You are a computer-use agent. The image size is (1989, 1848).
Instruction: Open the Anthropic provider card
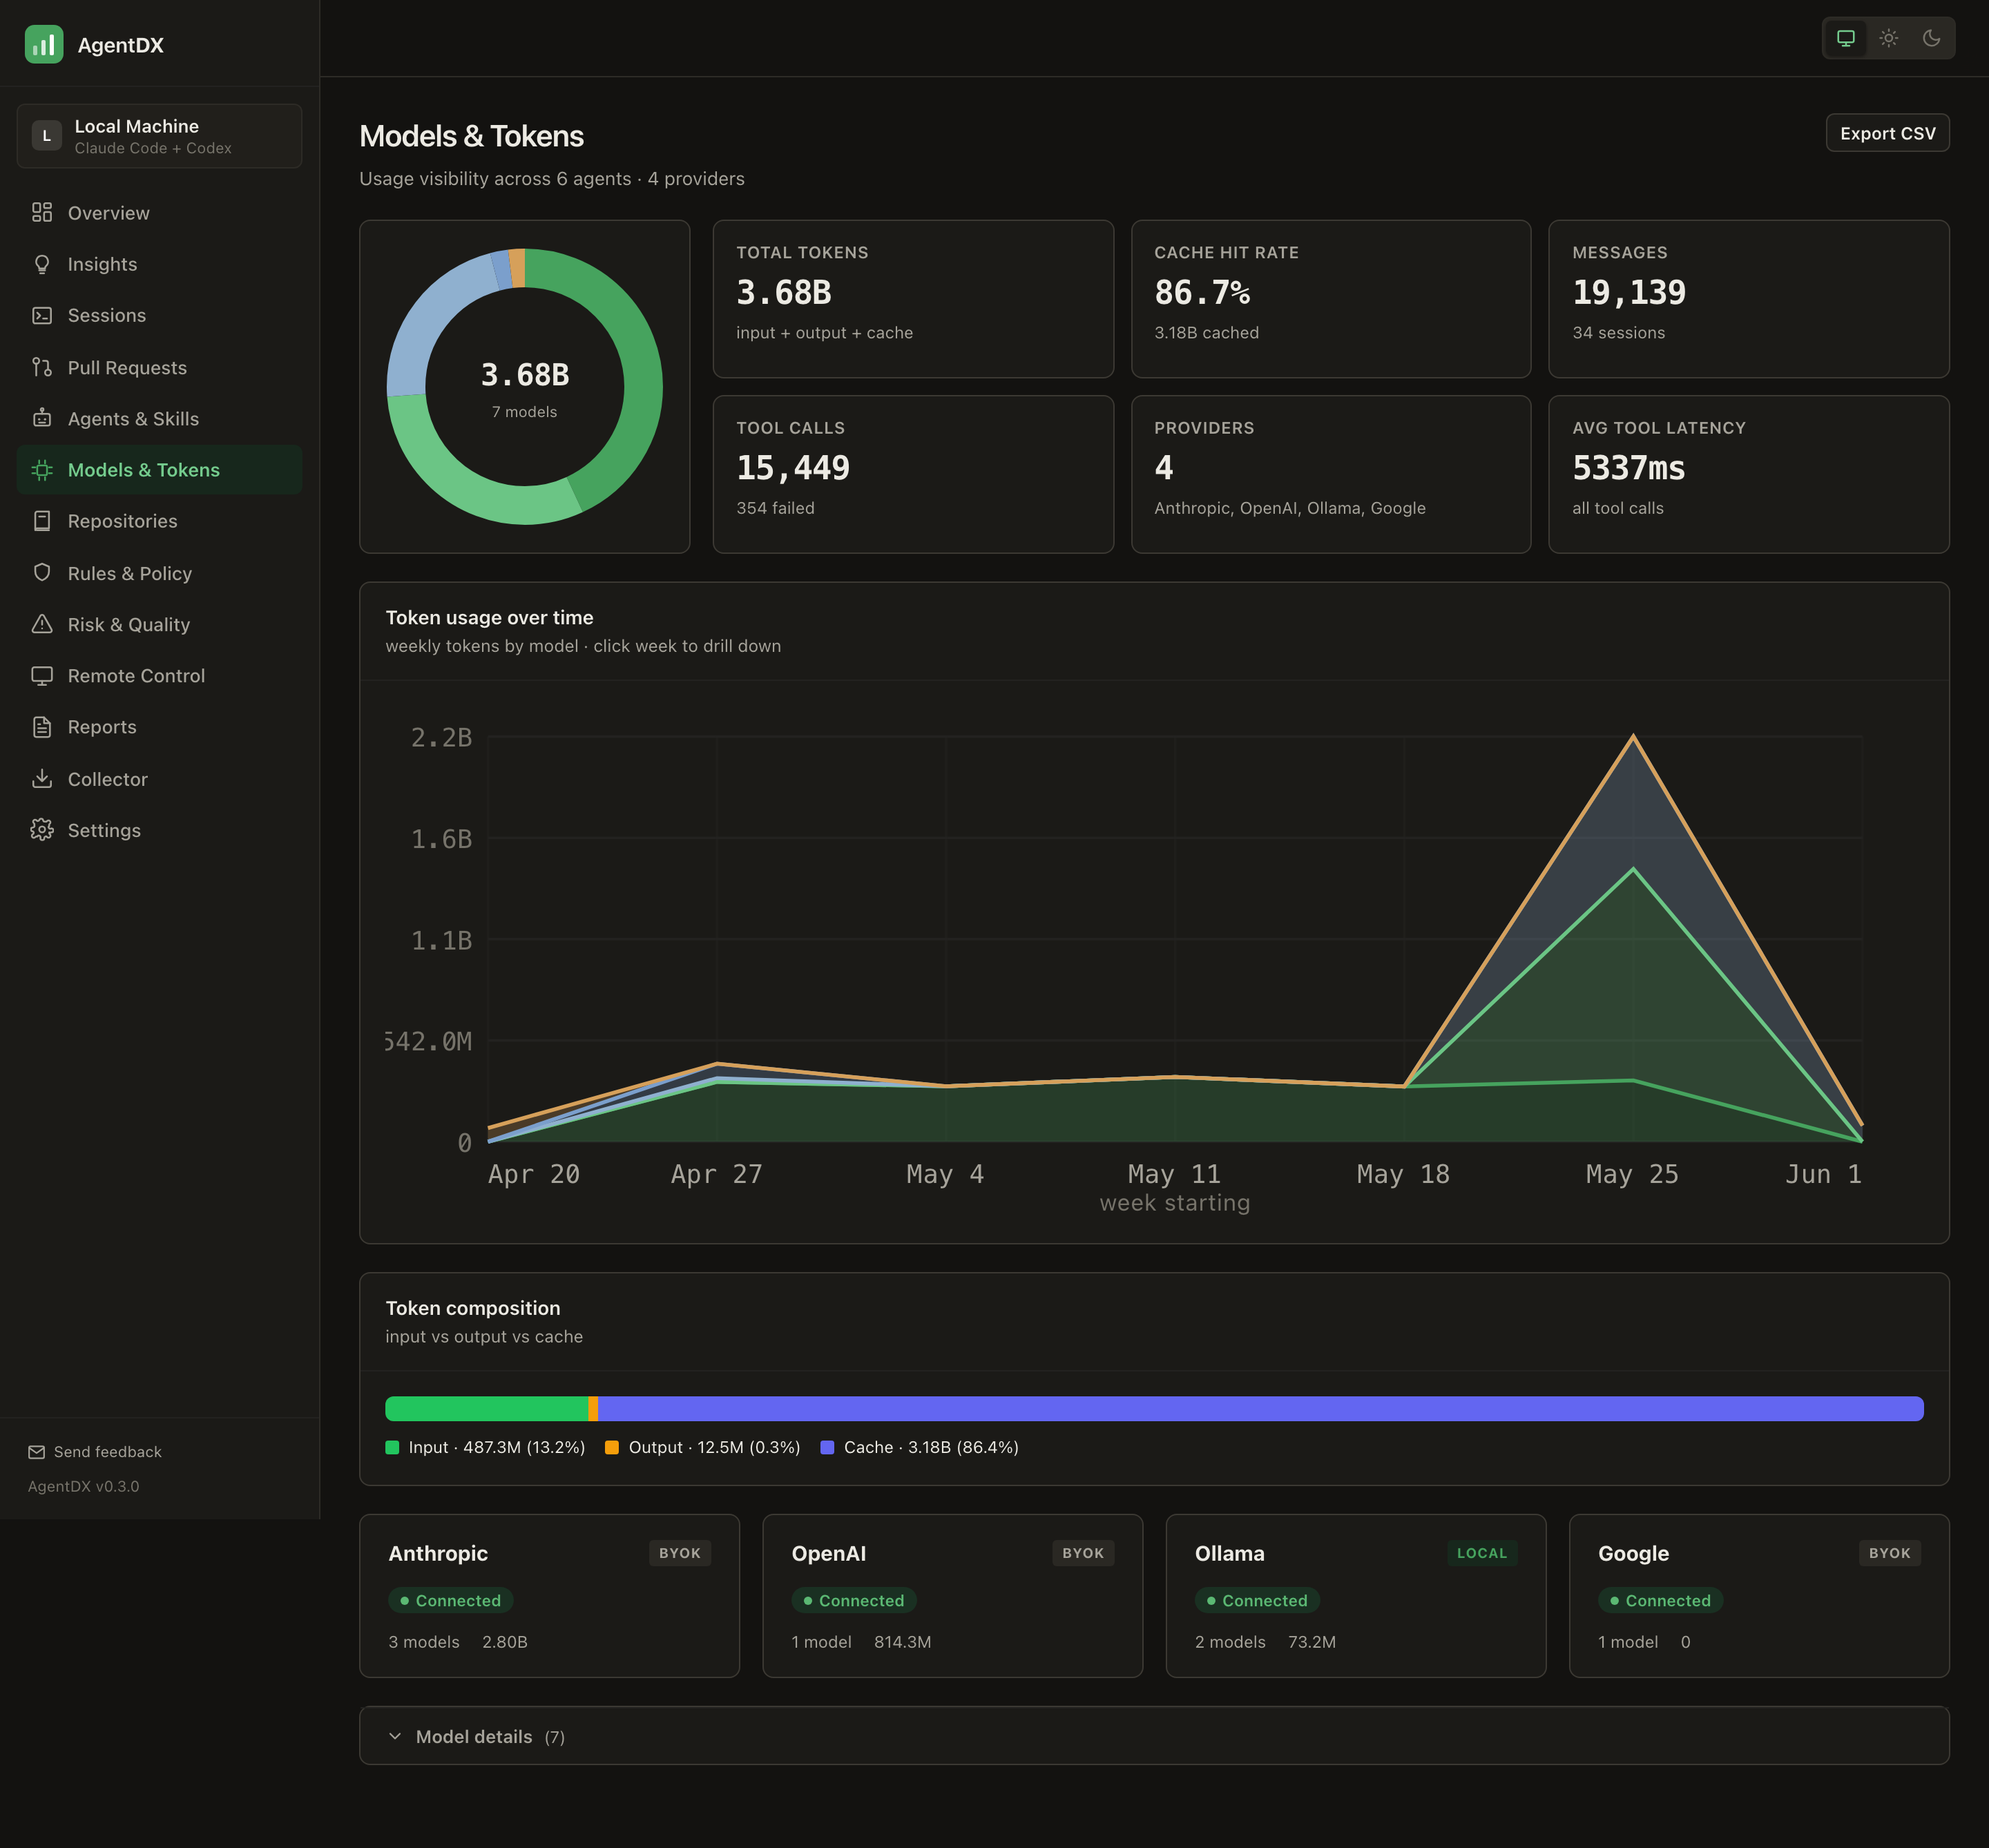coord(549,1596)
